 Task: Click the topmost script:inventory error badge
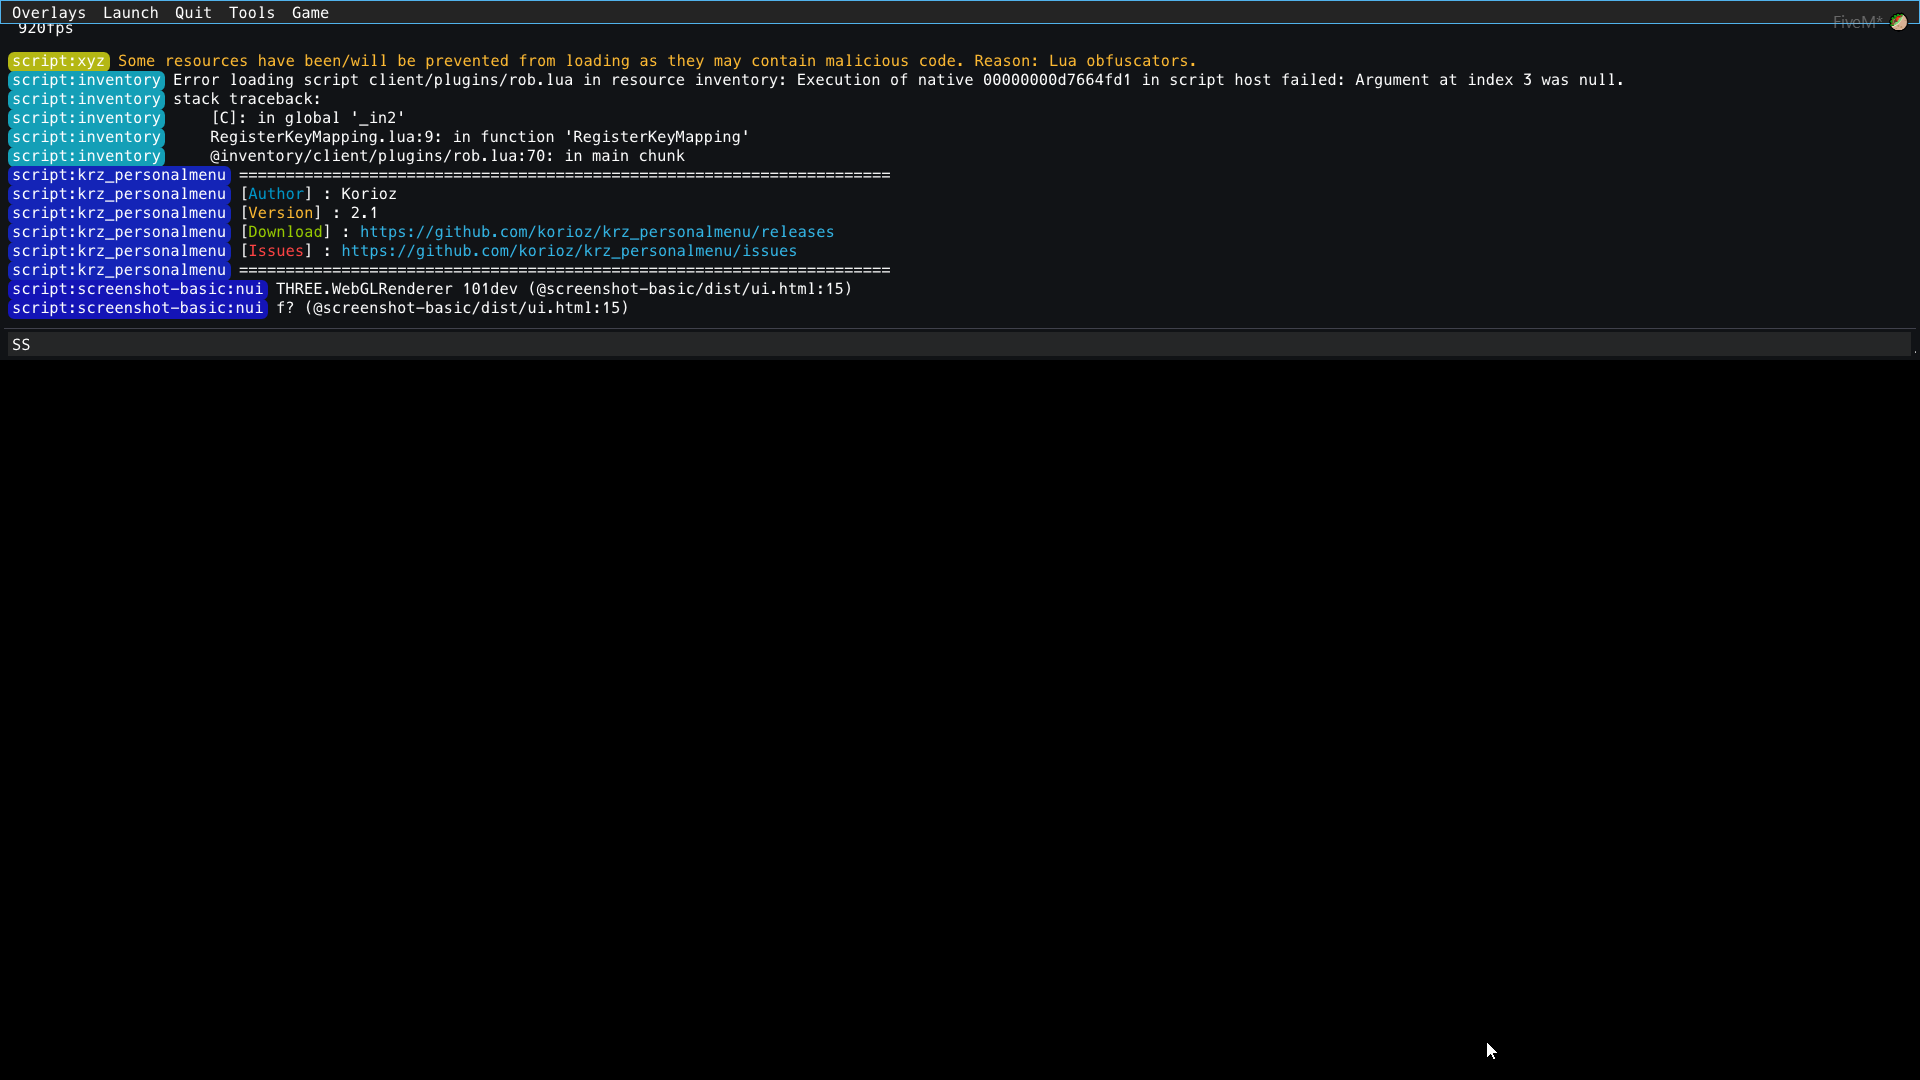tap(85, 80)
